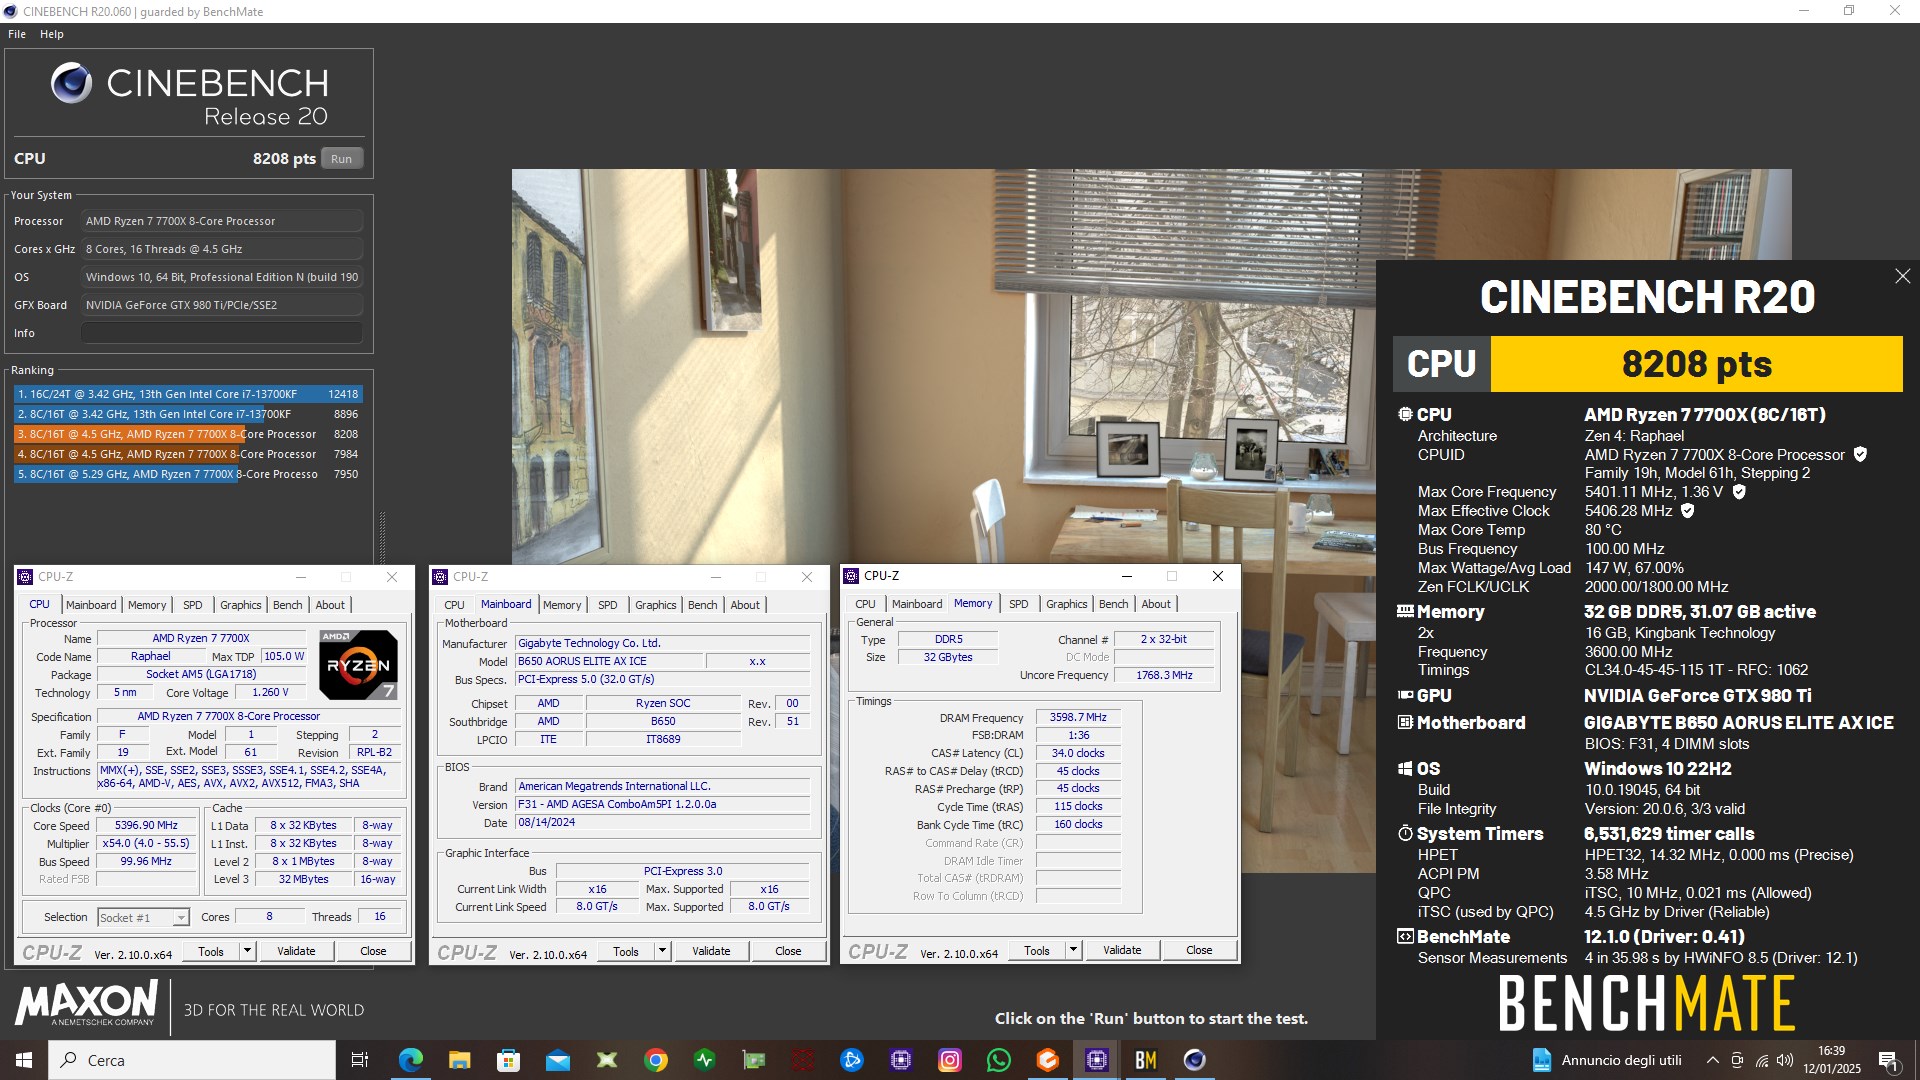
Task: Select ranking row 5 with score 7950
Action: (x=188, y=474)
